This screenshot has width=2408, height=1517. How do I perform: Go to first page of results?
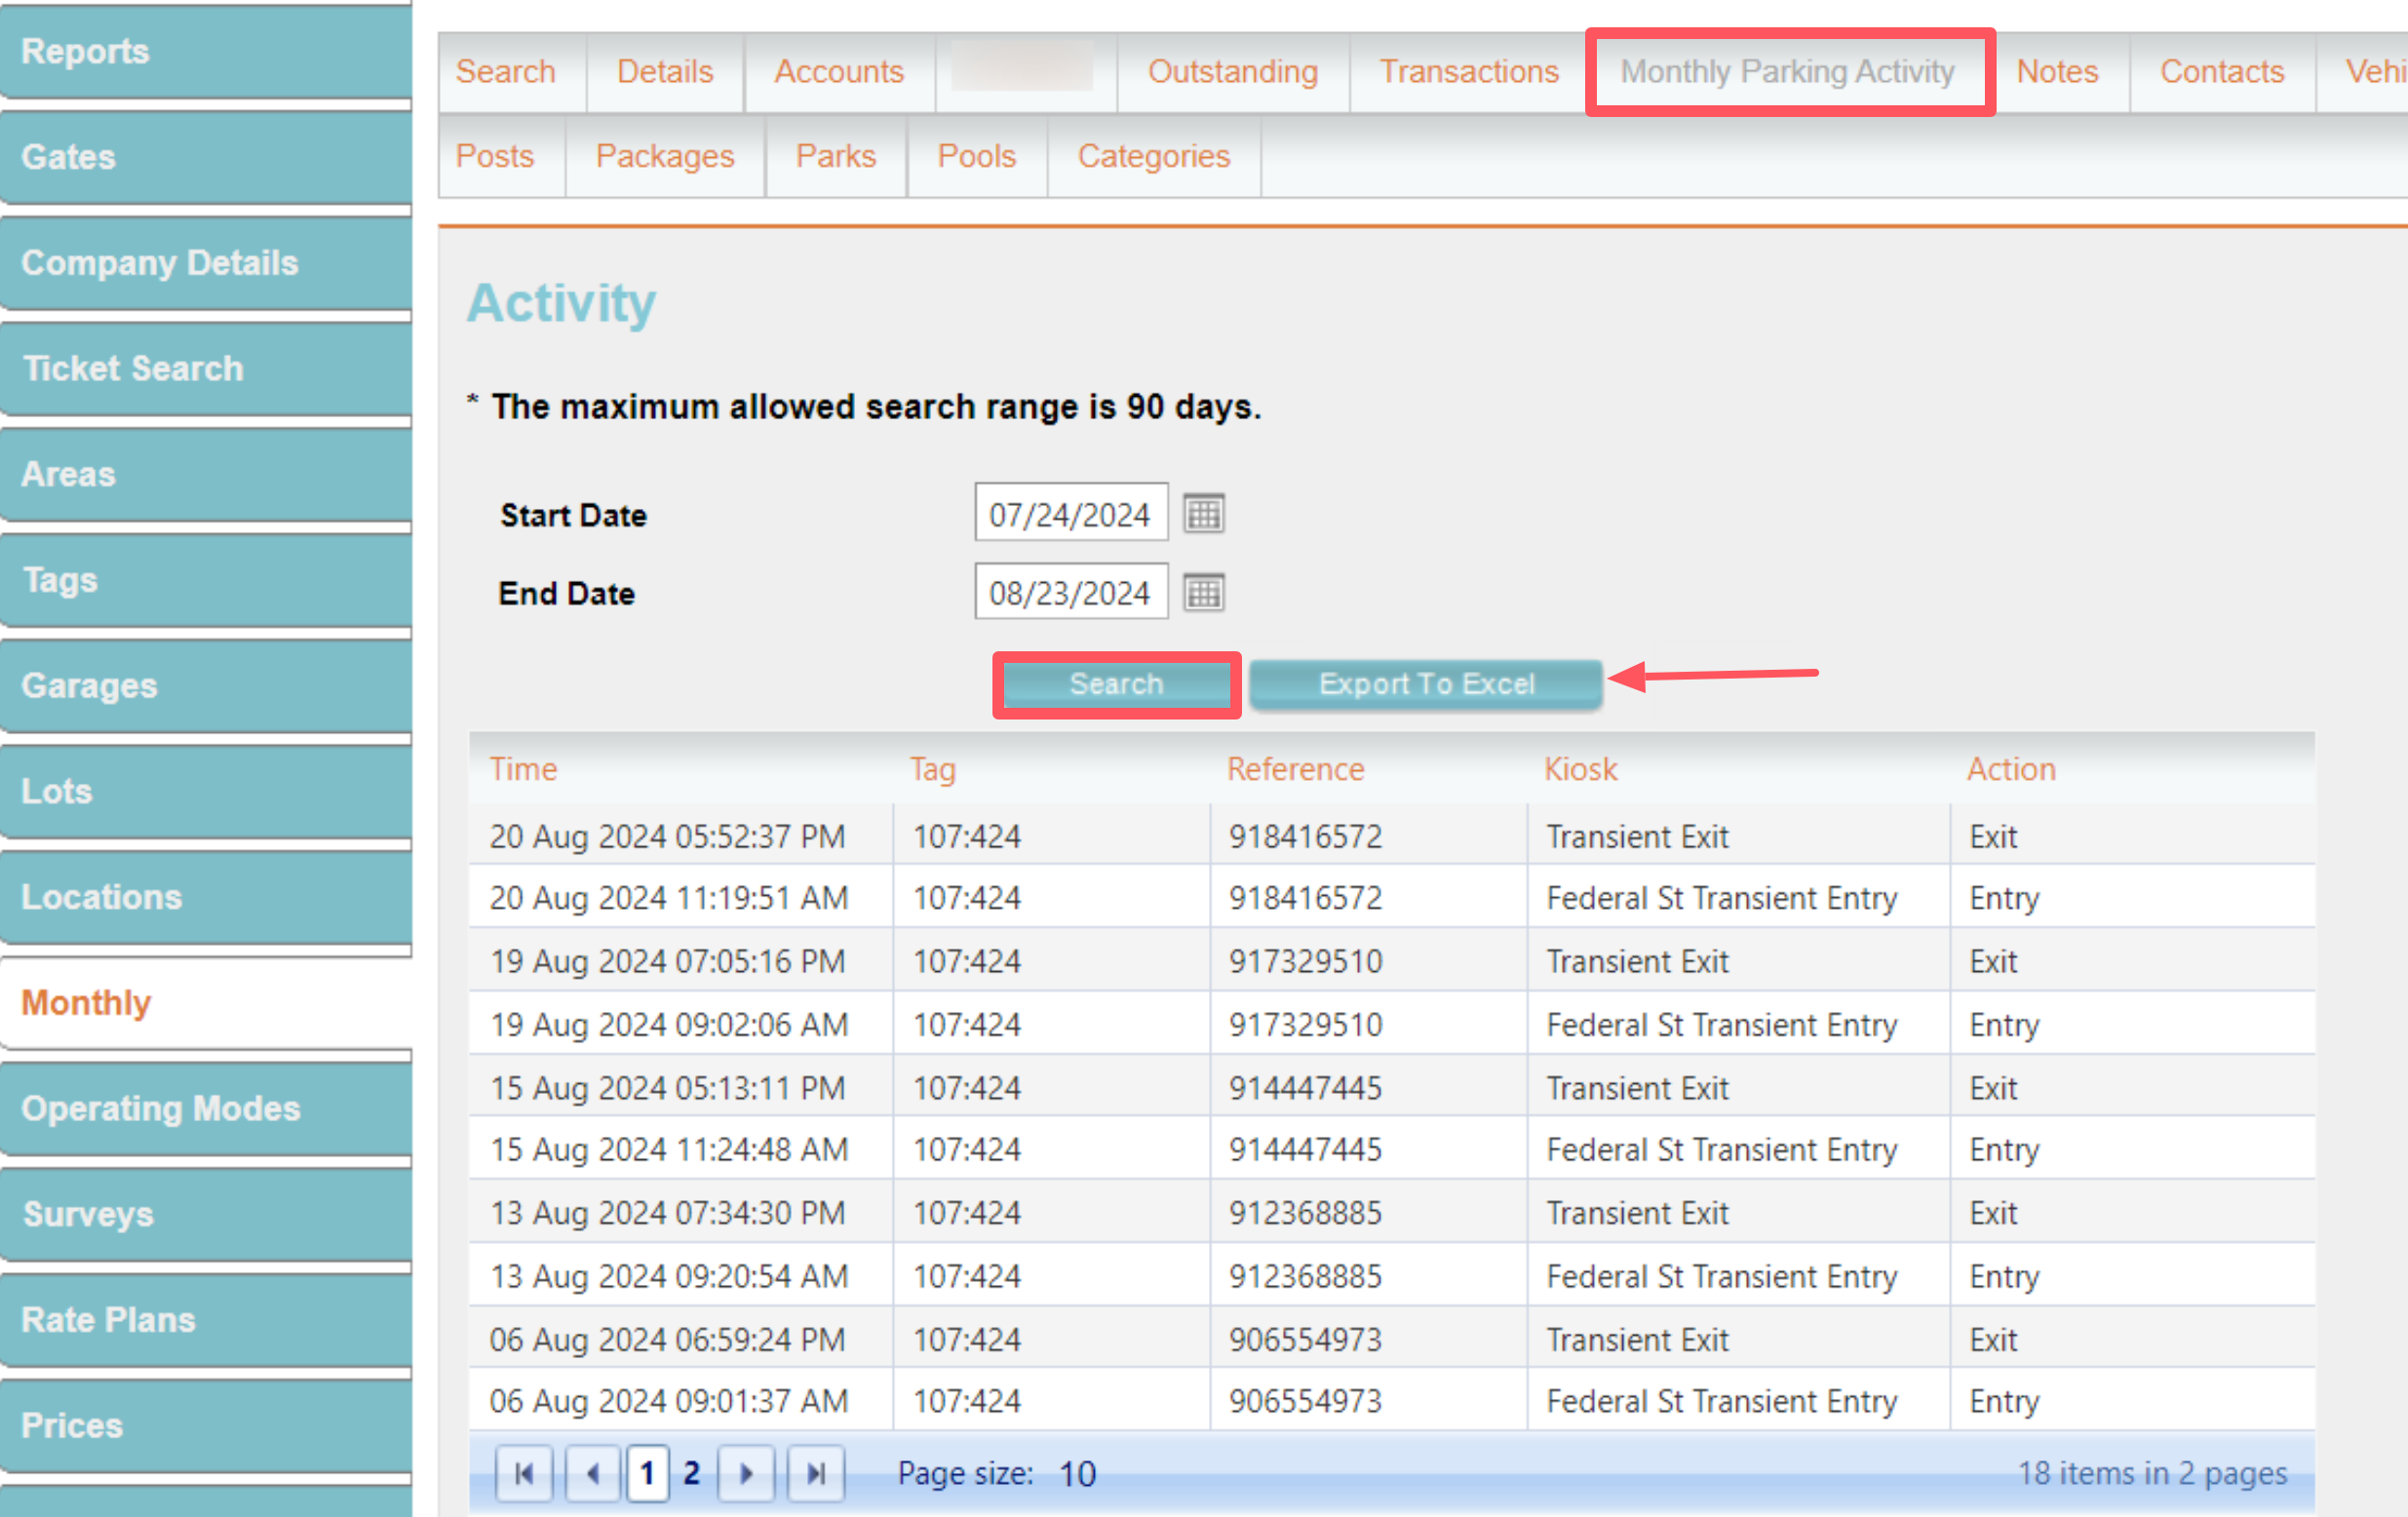[524, 1473]
